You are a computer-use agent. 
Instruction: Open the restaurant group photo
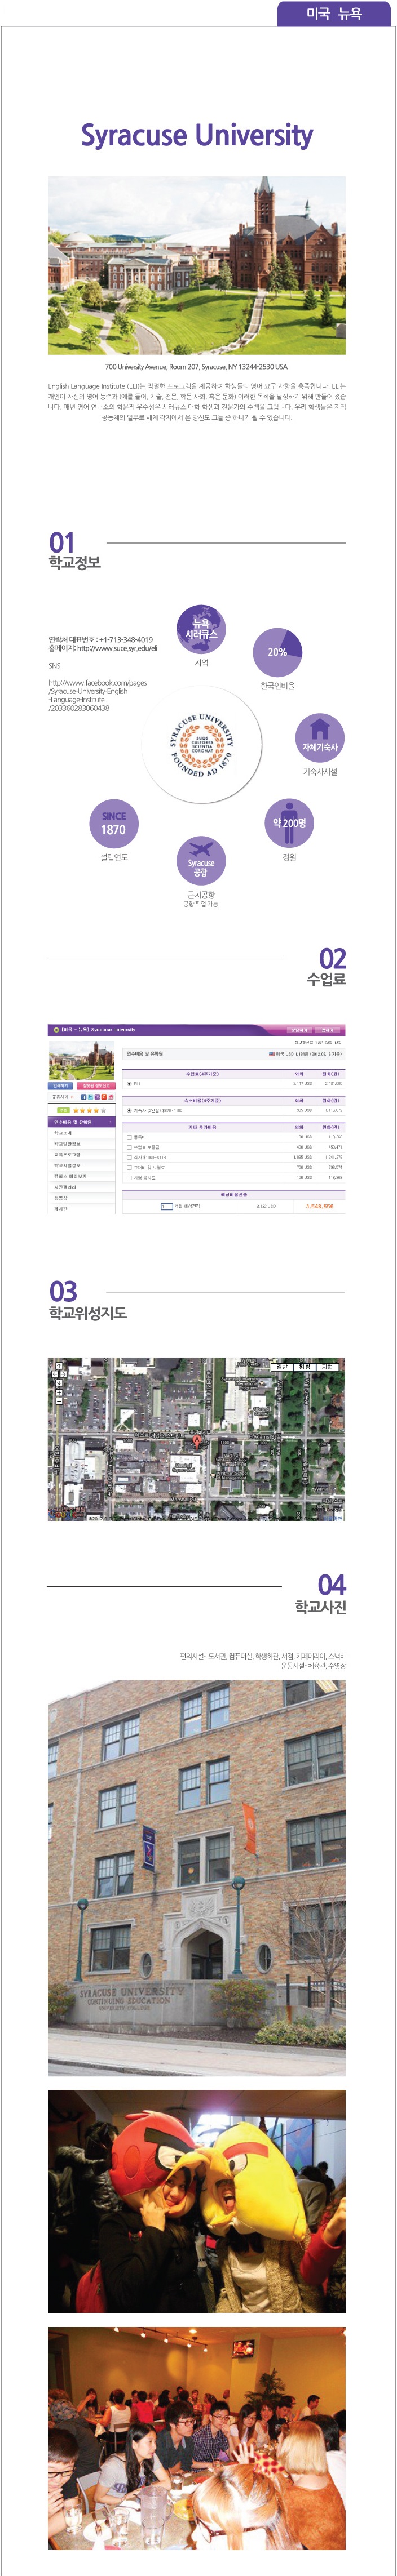pos(197,2438)
